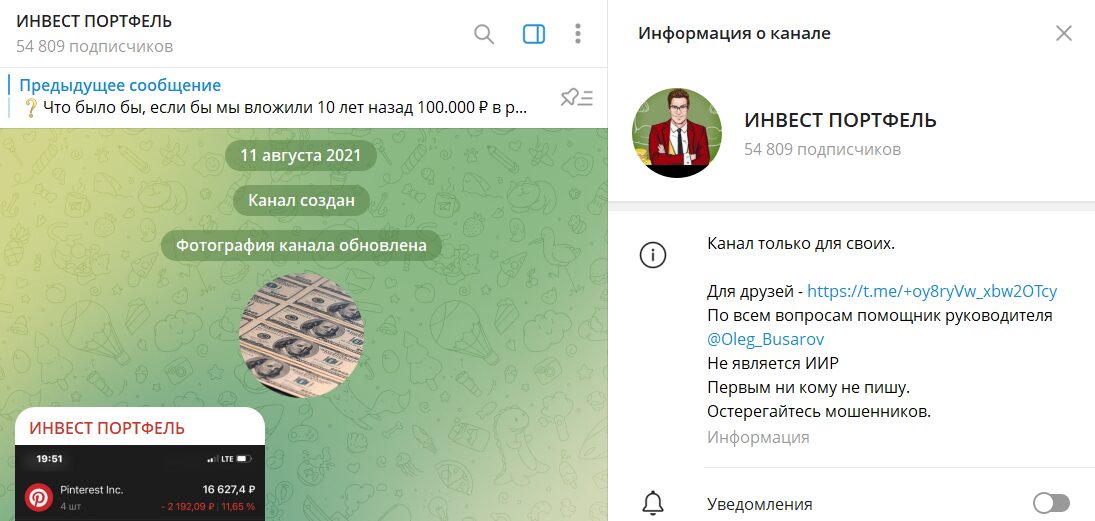
Task: Open the @Oleg_Busarov profile link
Action: (765, 339)
